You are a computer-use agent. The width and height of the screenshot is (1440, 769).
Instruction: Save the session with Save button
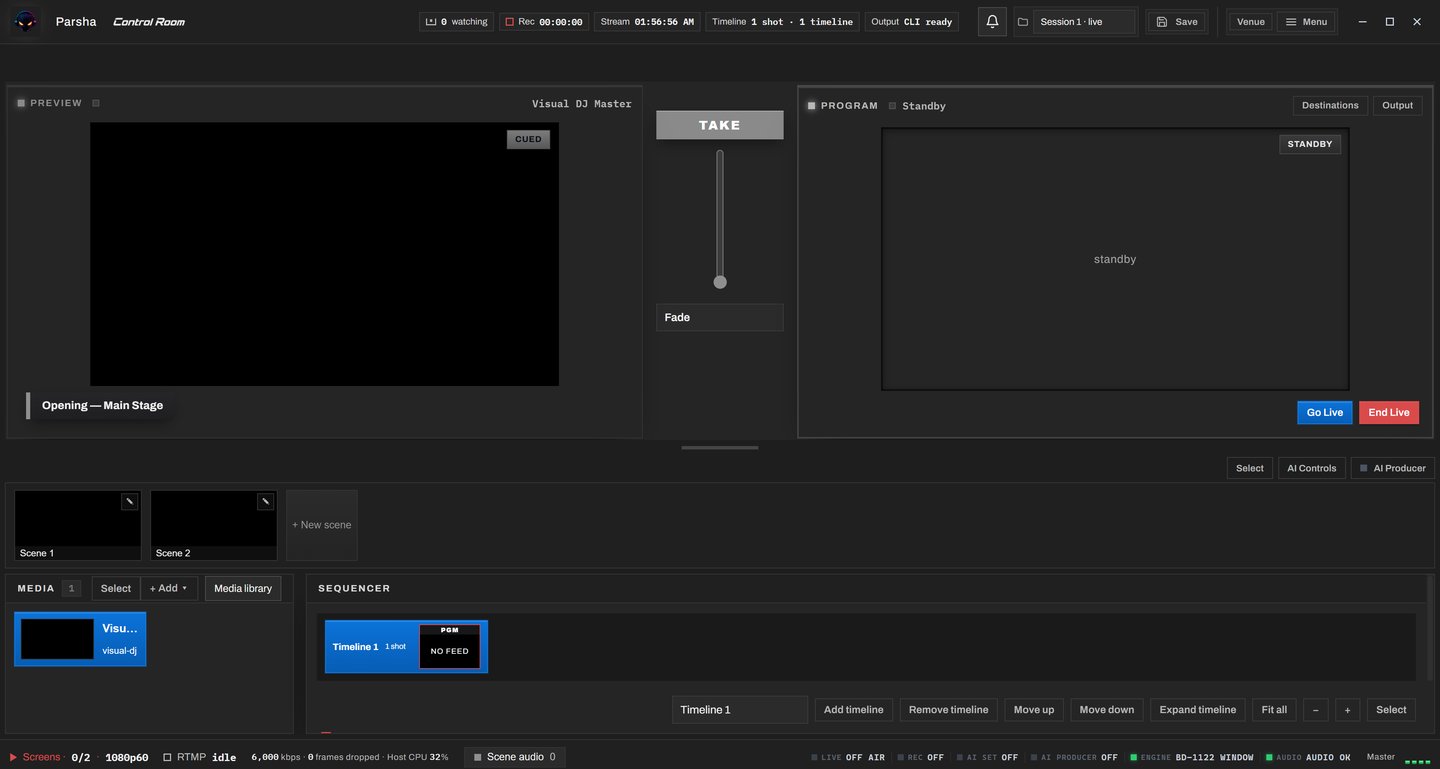[x=1177, y=21]
